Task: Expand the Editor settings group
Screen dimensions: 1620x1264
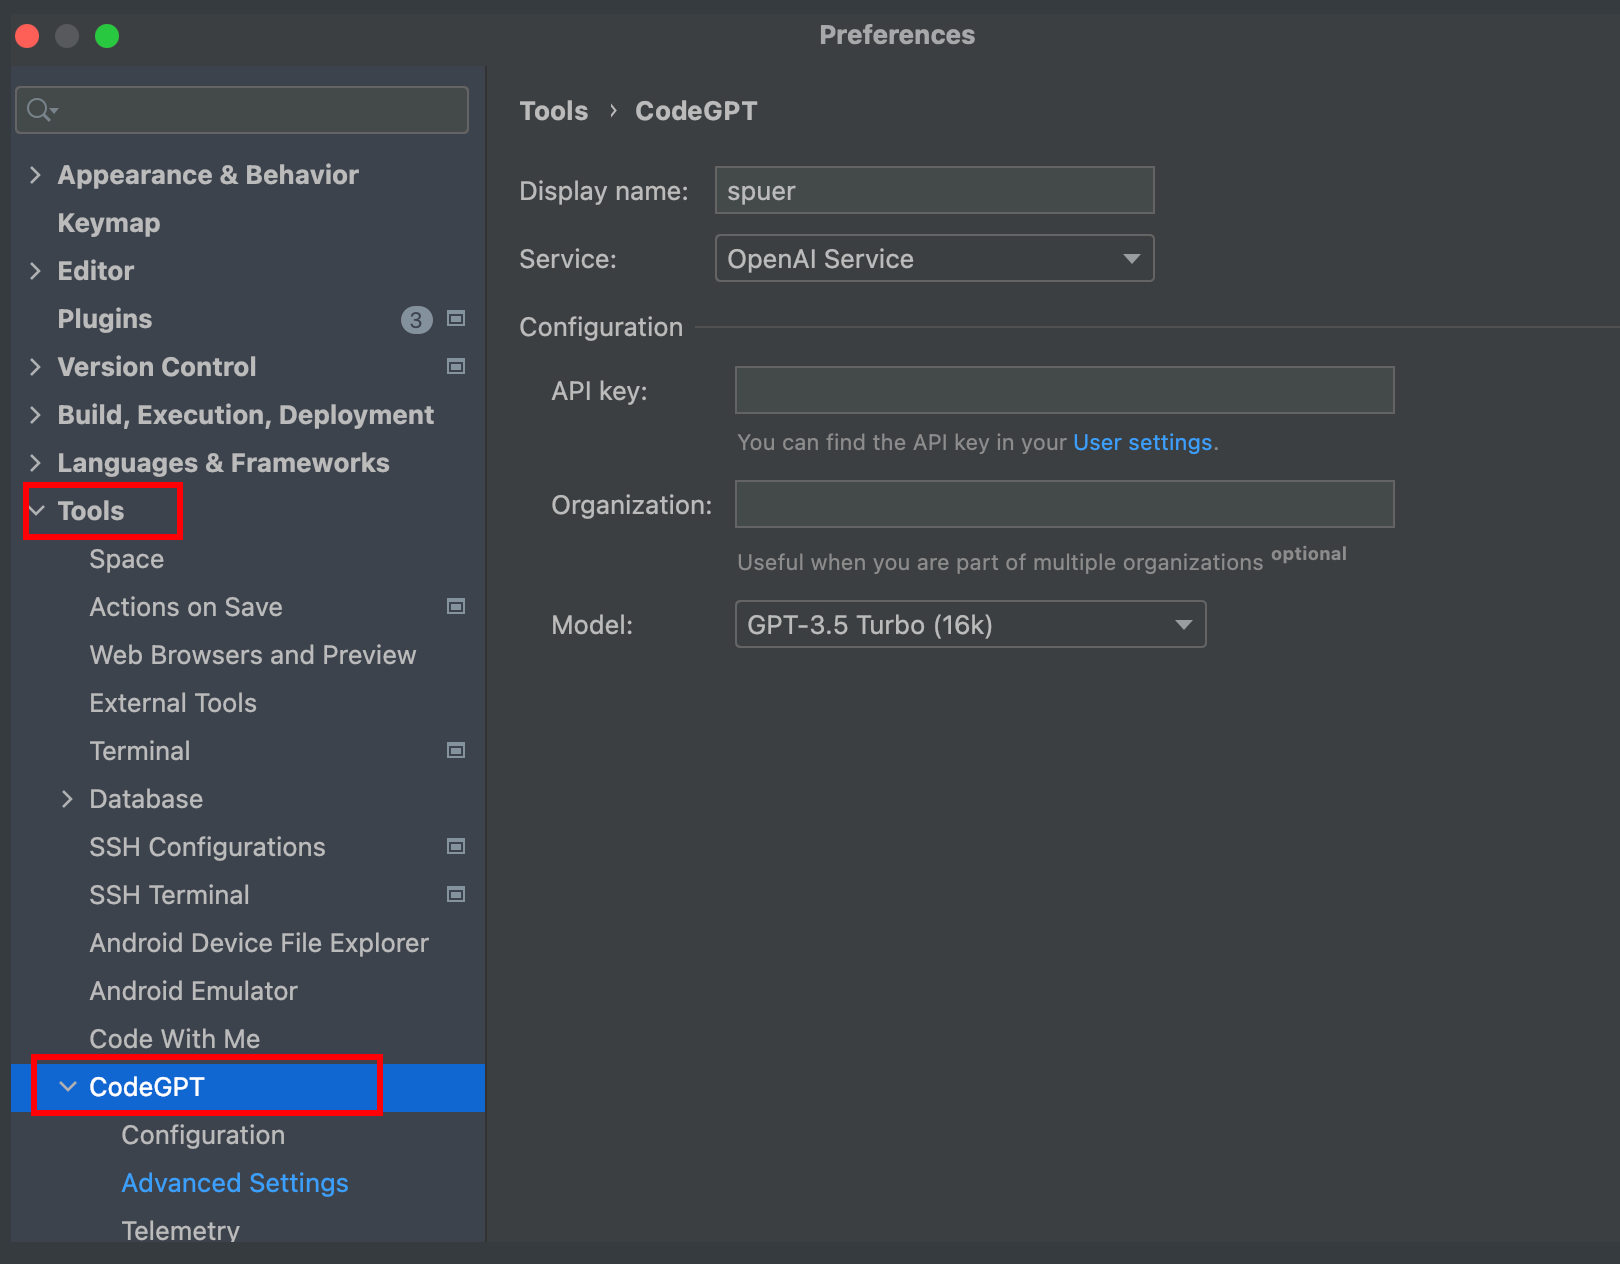Action: [35, 271]
